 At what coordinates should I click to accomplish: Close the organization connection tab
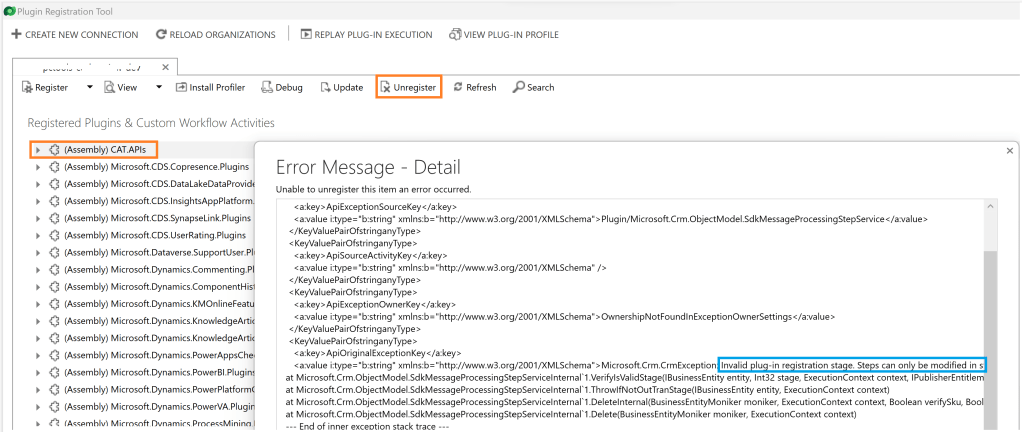[x=166, y=66]
